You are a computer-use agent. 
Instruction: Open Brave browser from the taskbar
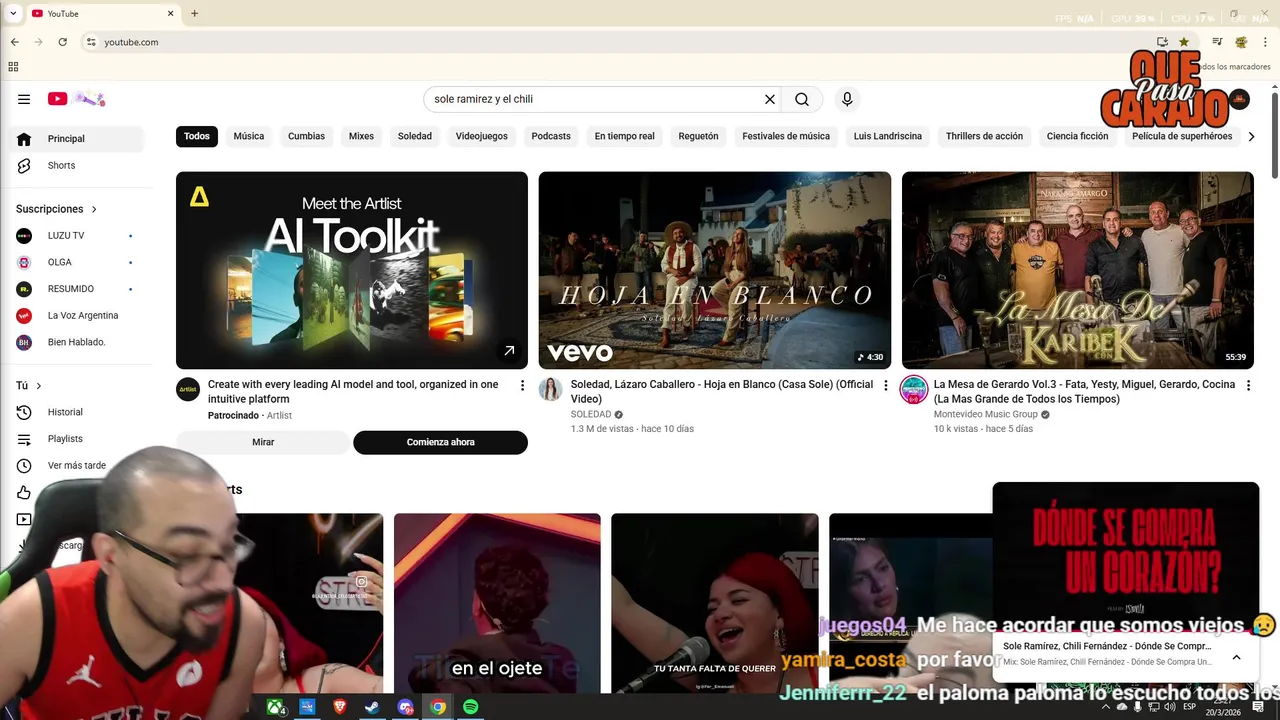point(339,707)
